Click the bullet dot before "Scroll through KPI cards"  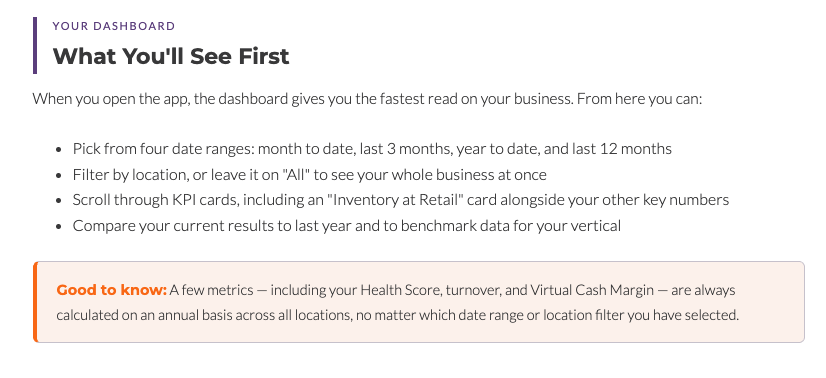click(58, 201)
